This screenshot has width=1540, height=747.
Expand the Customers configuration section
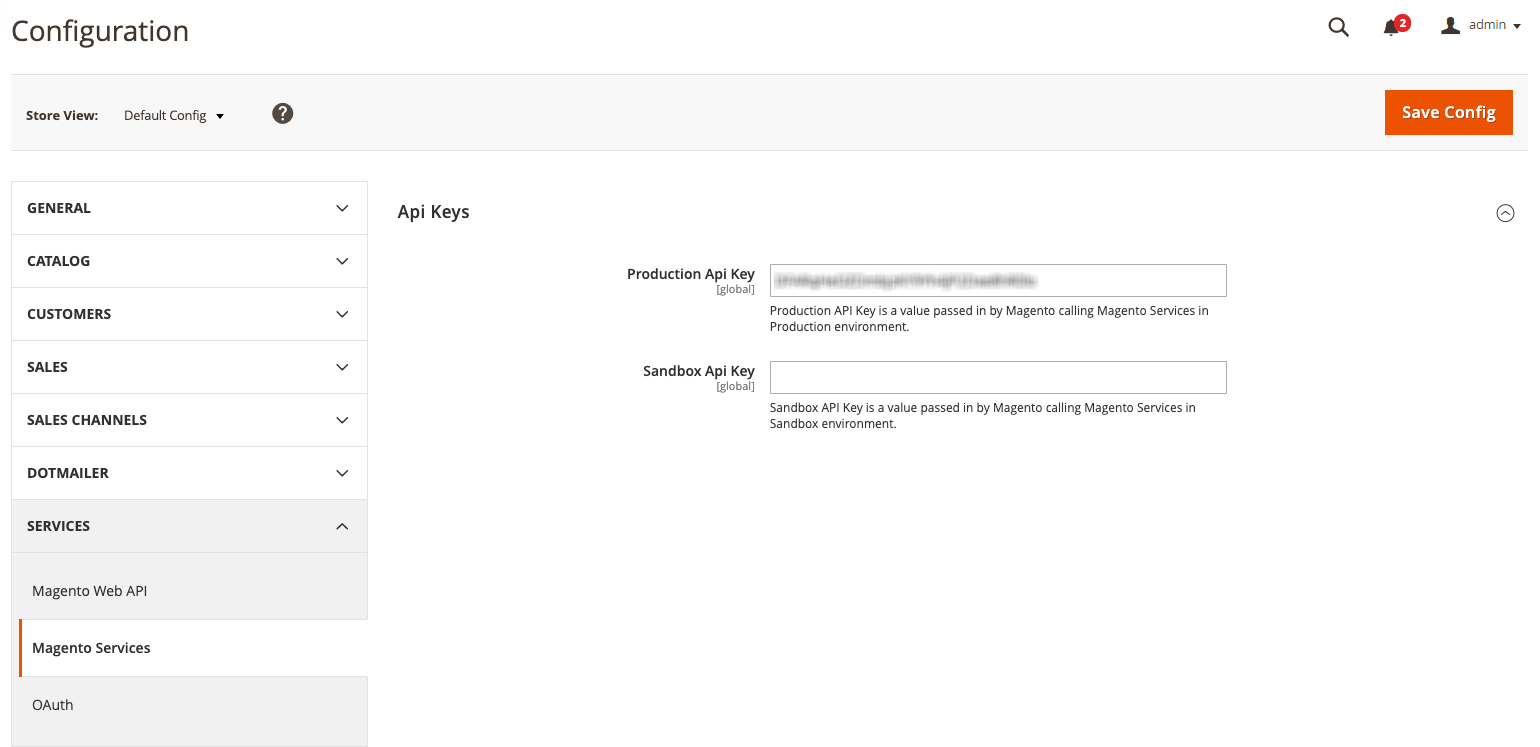tap(189, 314)
